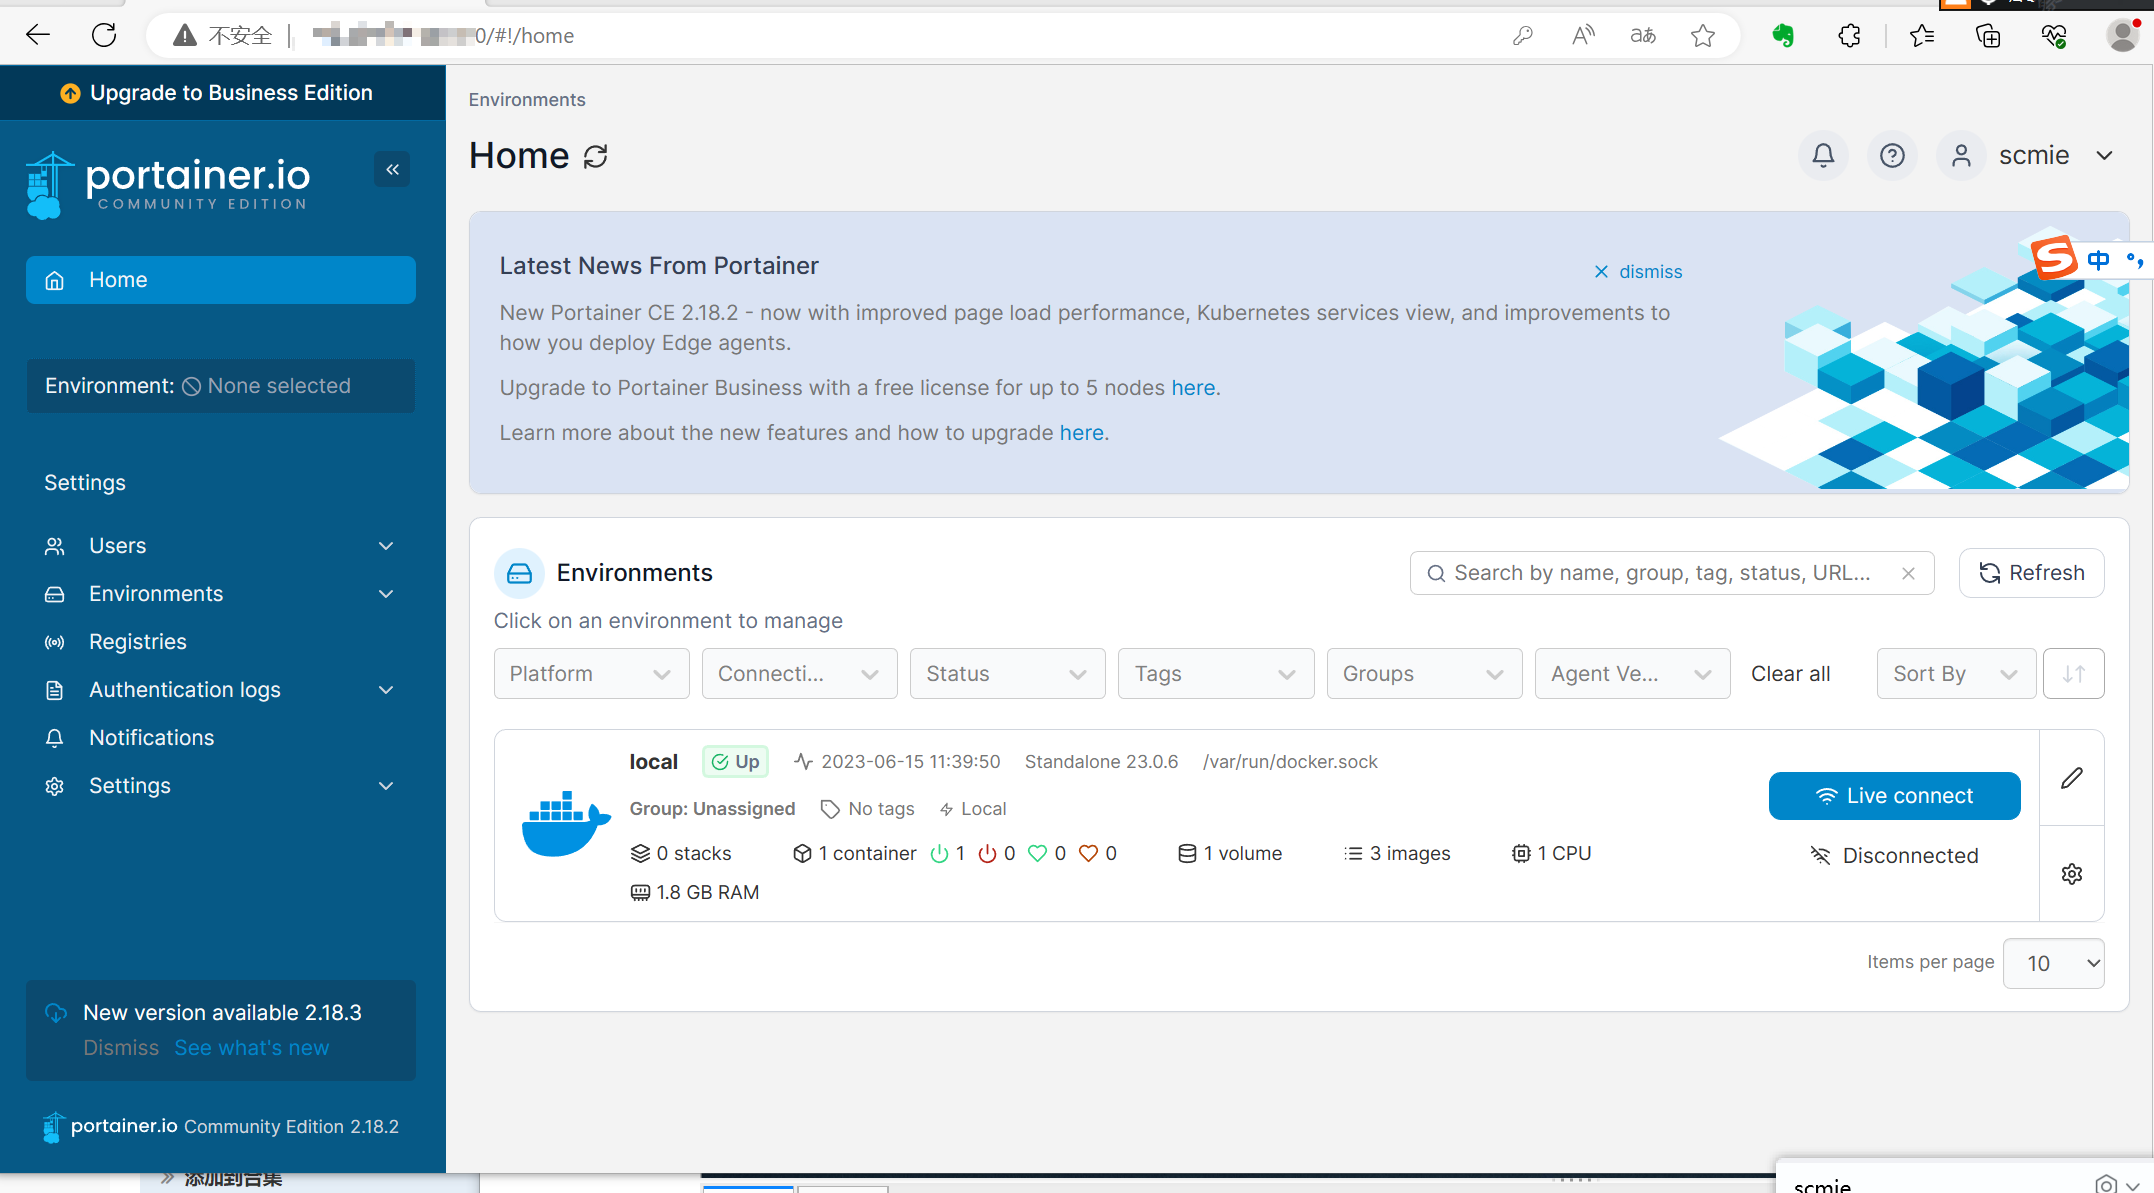
Task: Edit the local environment with pencil icon
Action: 2072,778
